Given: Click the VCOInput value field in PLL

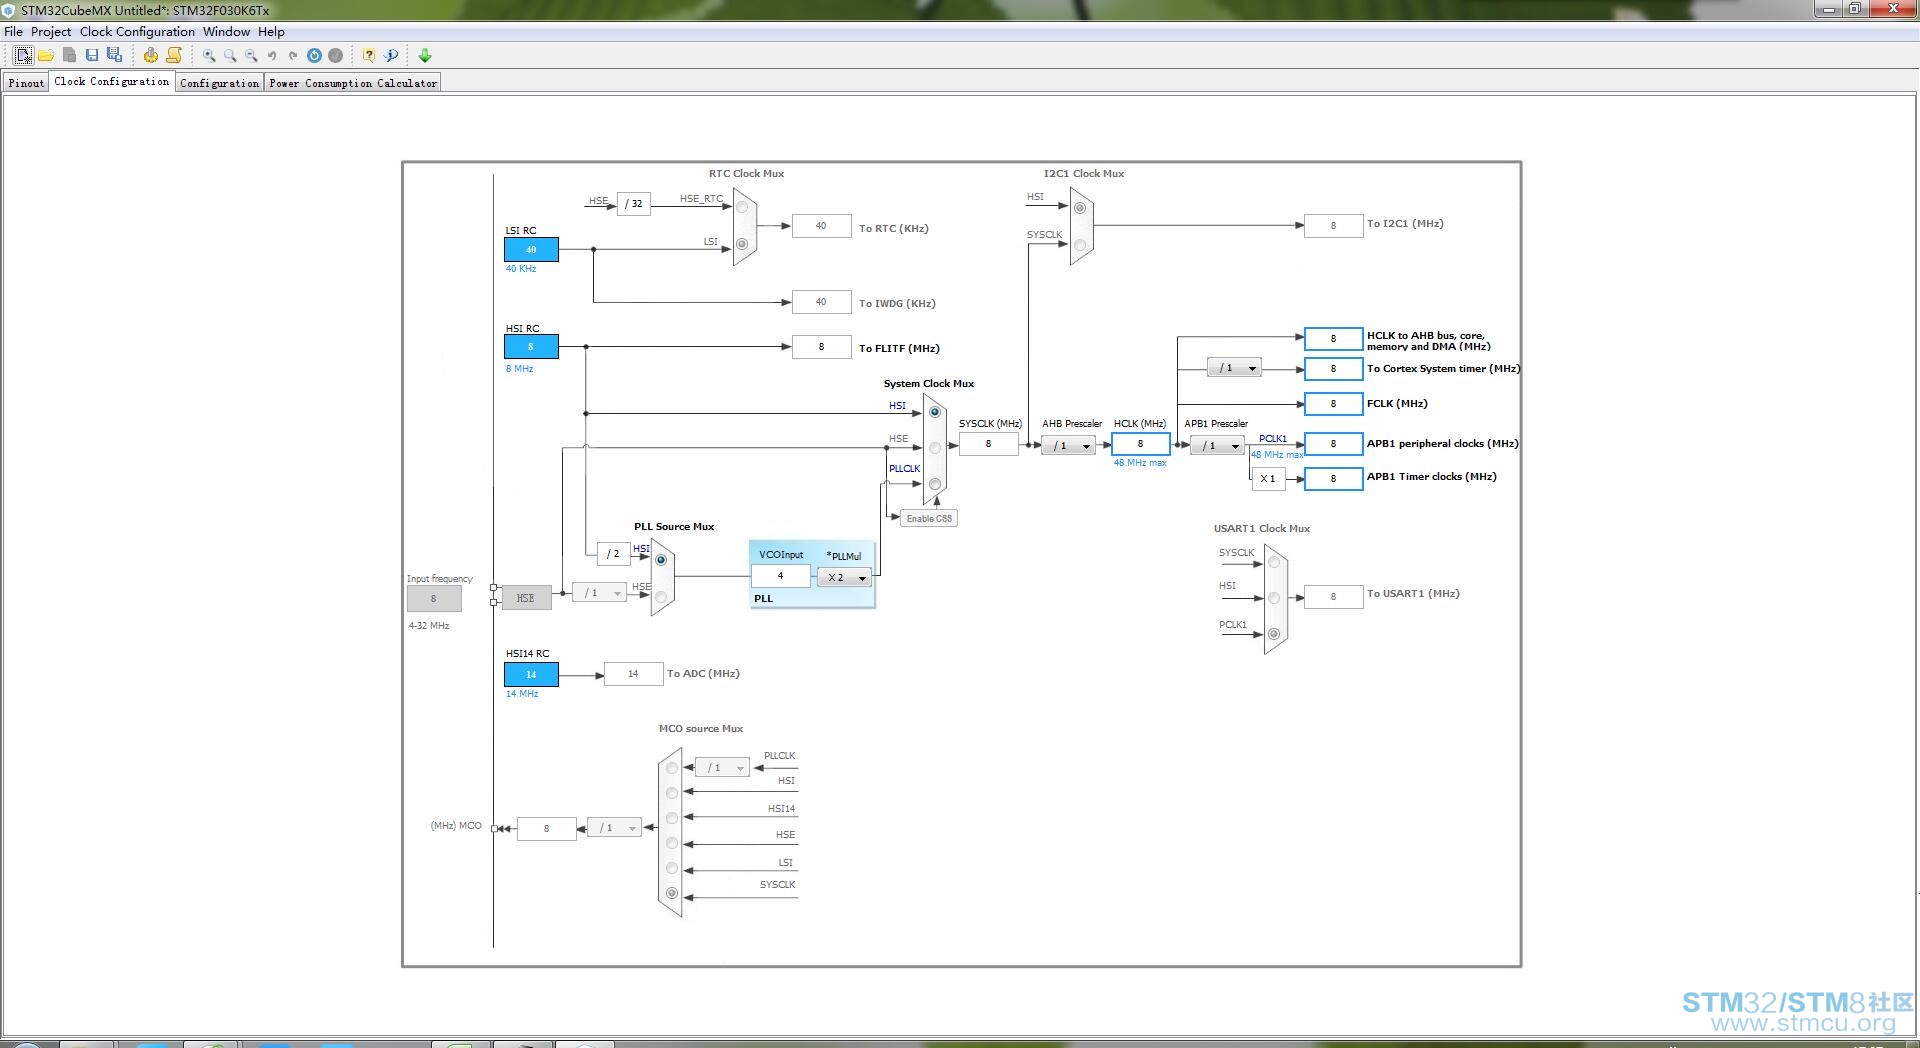Looking at the screenshot, I should click(x=780, y=576).
